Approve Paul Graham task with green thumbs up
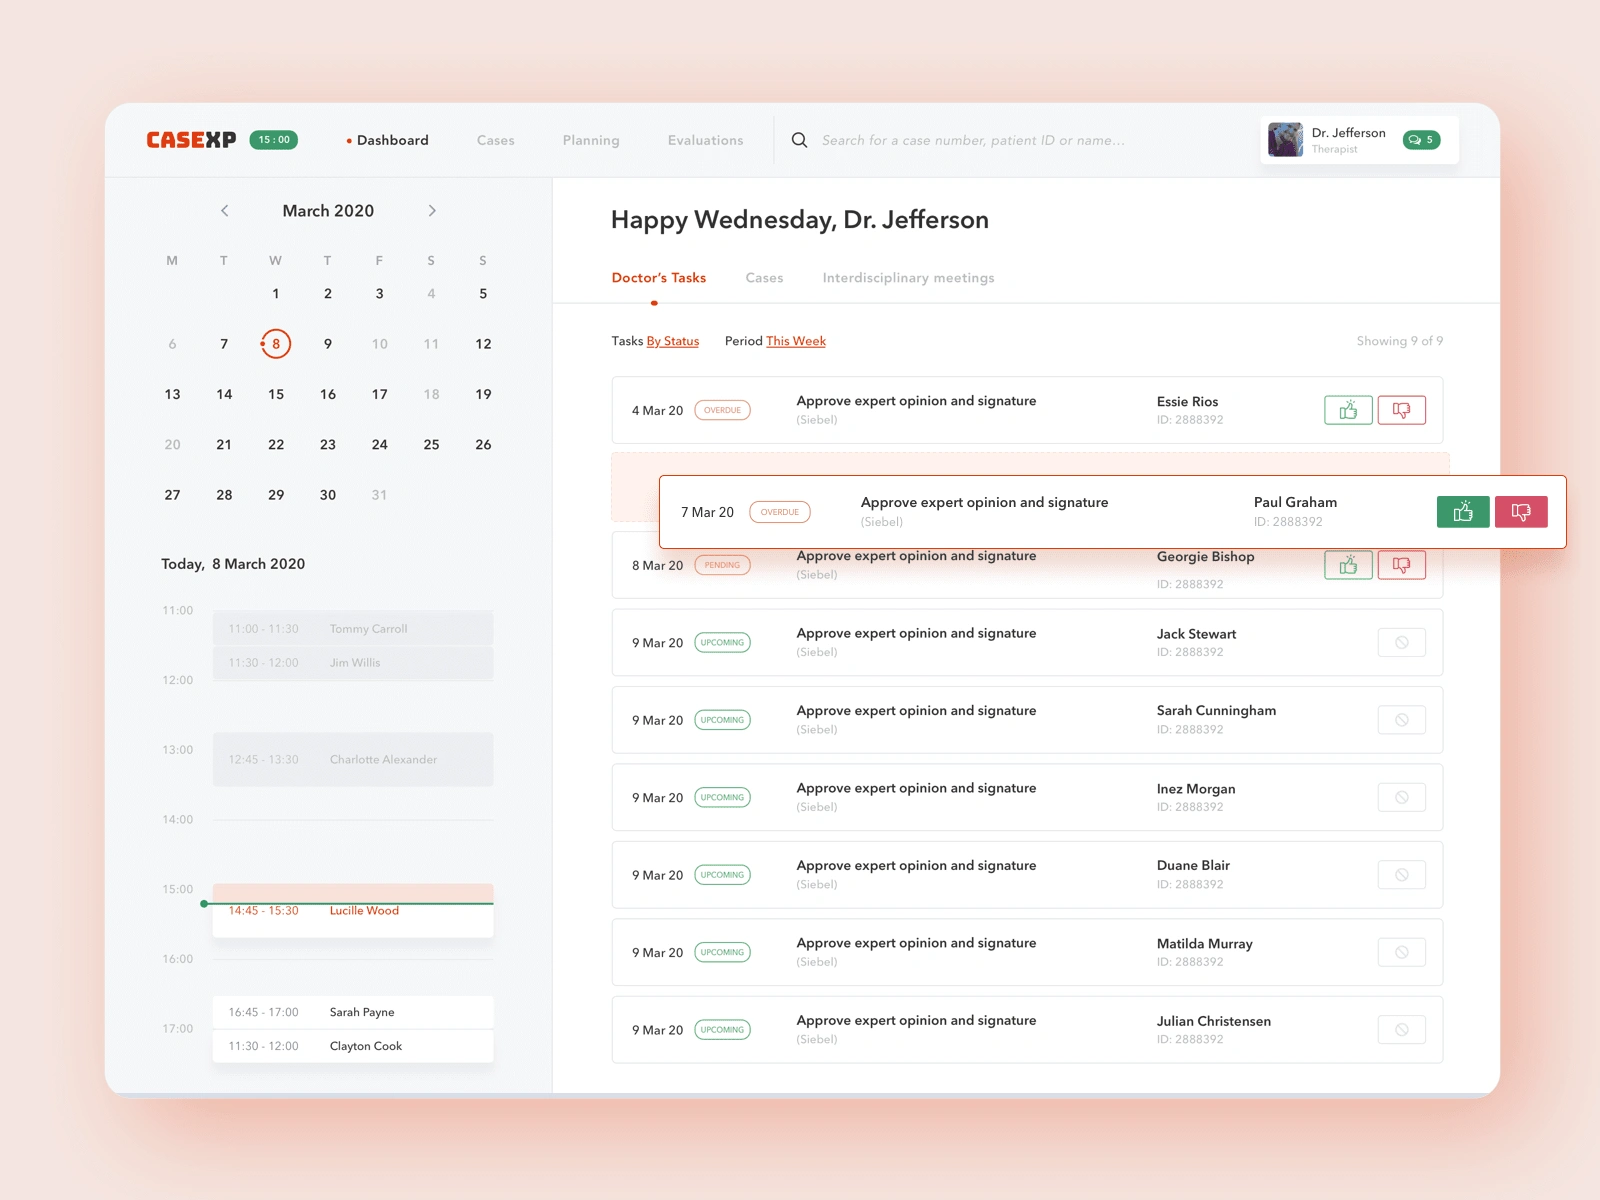The image size is (1600, 1200). click(1463, 512)
